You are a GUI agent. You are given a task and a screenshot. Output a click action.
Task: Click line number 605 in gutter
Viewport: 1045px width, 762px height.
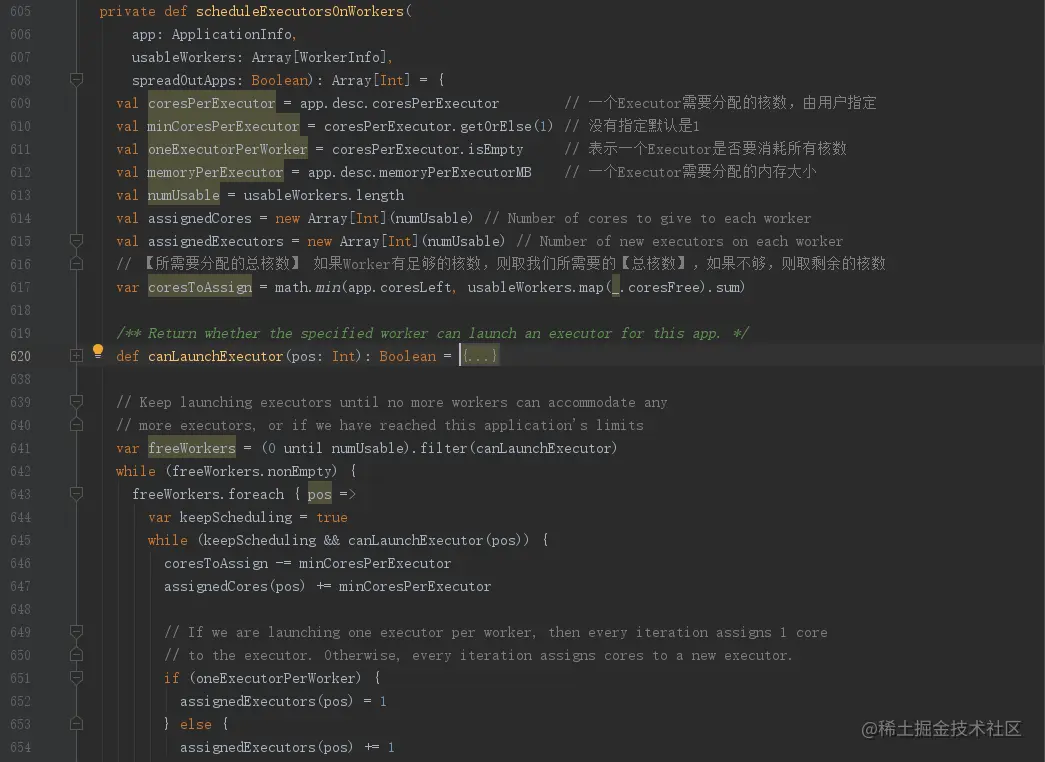coord(21,11)
